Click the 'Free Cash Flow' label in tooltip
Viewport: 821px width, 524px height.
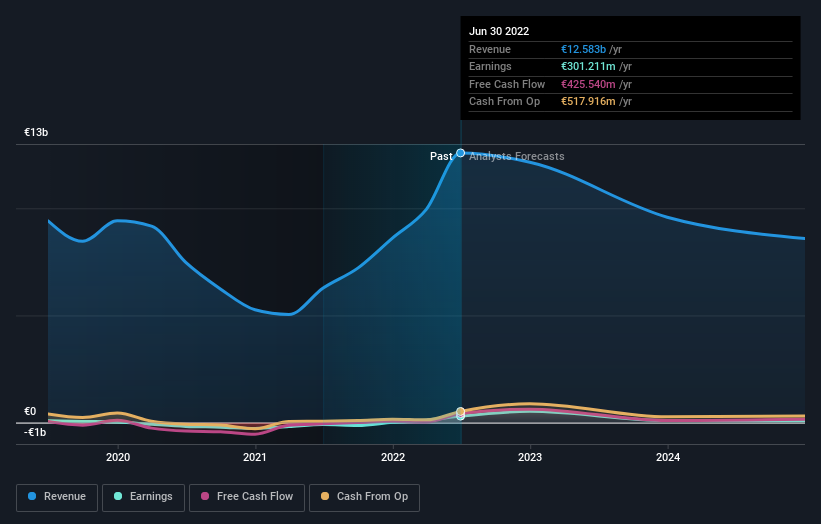[x=507, y=84]
